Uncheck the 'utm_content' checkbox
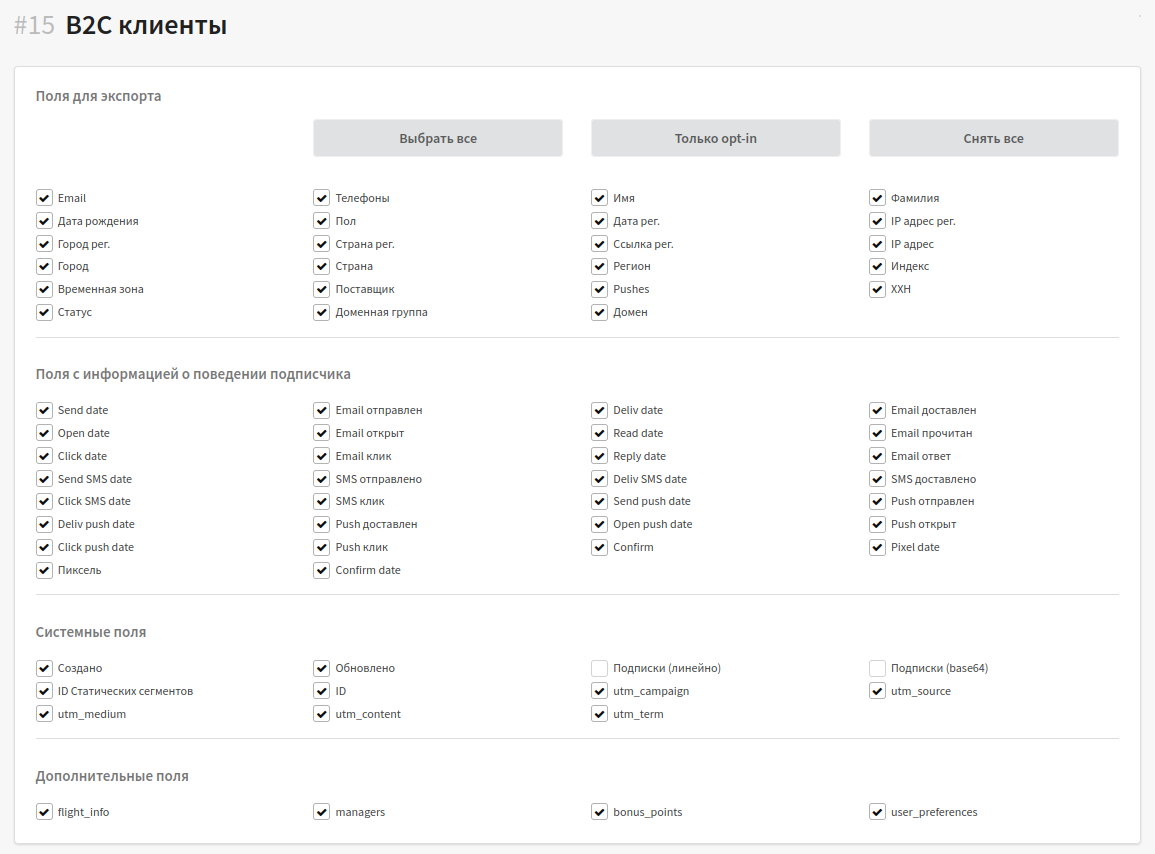Viewport: 1155px width, 854px height. pos(321,714)
